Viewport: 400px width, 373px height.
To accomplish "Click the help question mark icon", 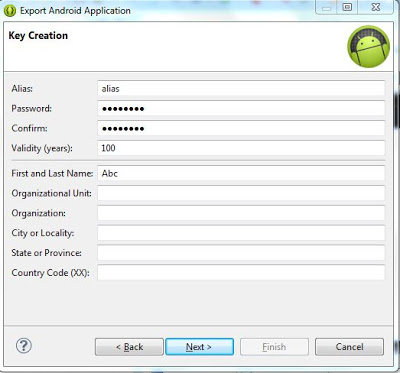I will 24,346.
